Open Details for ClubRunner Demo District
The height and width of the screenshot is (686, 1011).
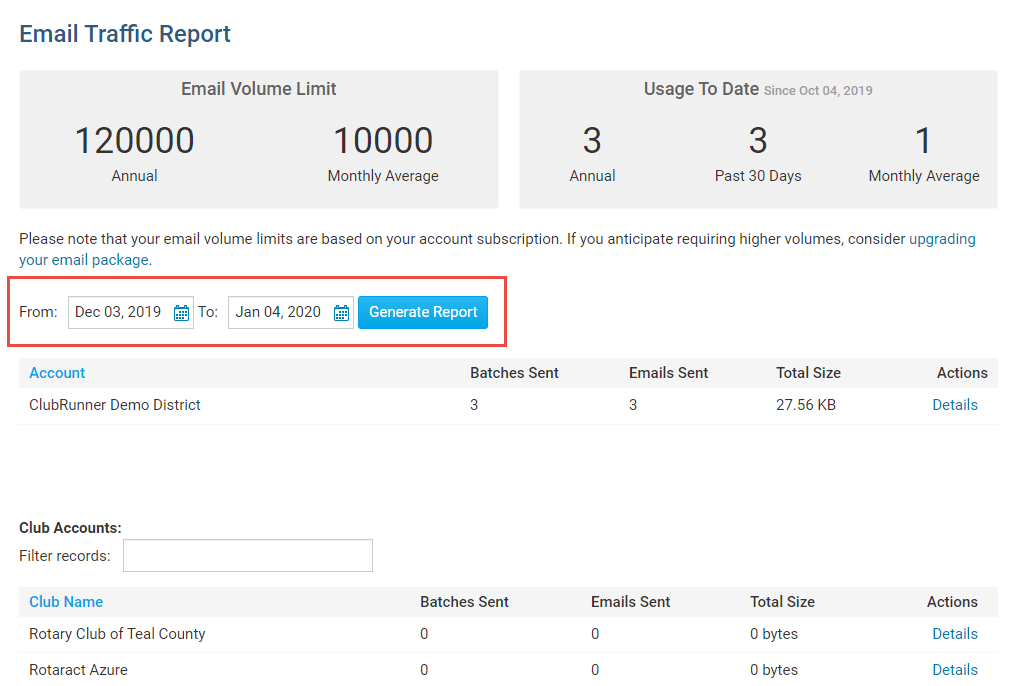954,405
